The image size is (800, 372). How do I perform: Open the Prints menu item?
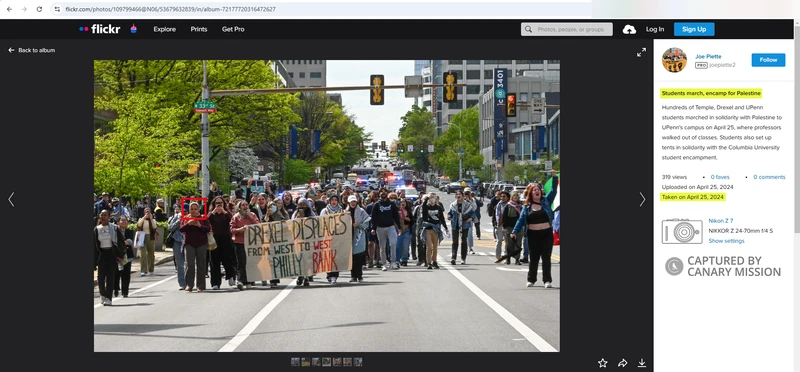click(x=199, y=29)
